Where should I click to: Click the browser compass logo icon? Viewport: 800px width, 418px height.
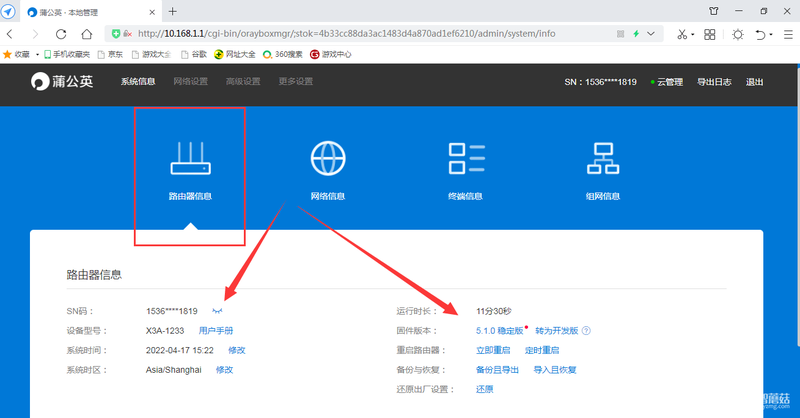tap(8, 11)
